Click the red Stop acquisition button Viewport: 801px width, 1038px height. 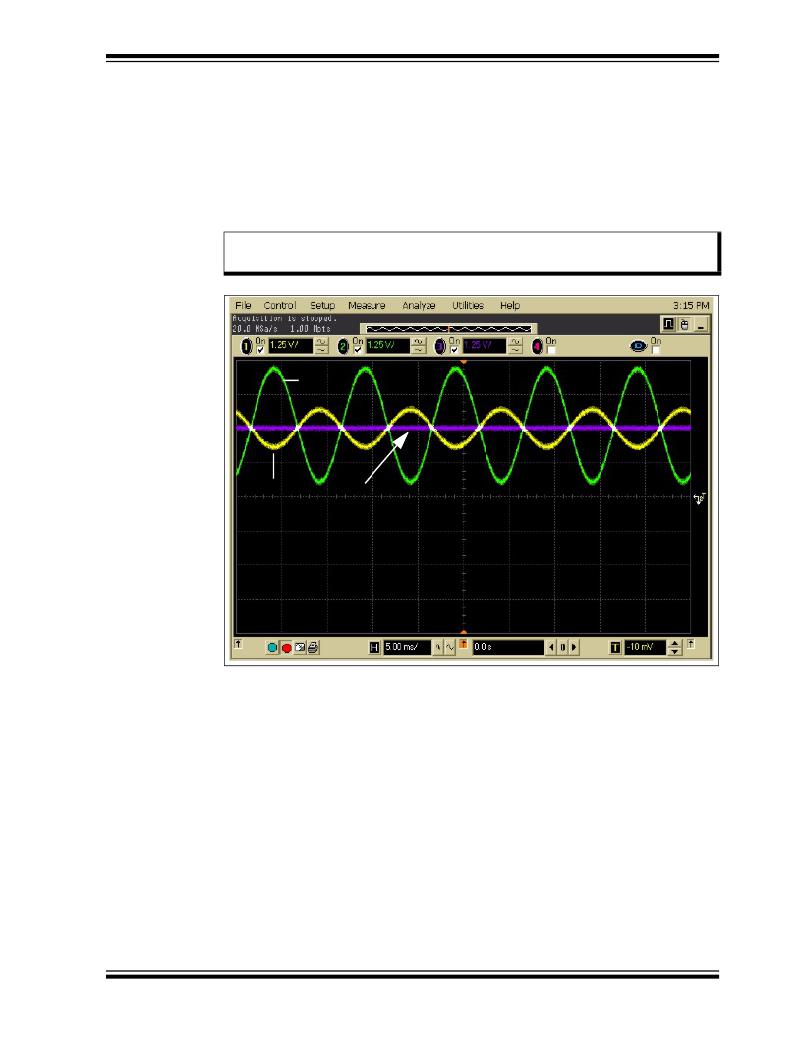(x=286, y=647)
